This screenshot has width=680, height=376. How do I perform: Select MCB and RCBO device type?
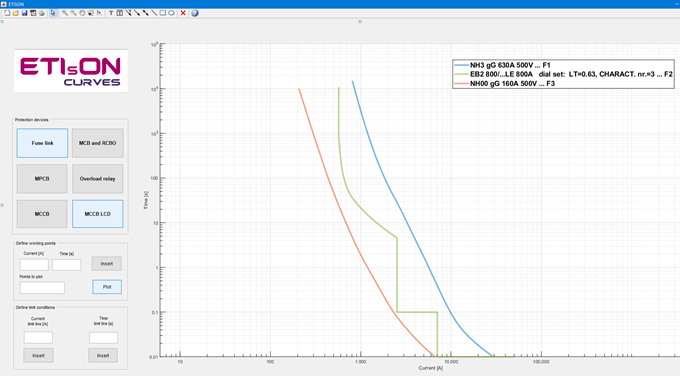(98, 143)
